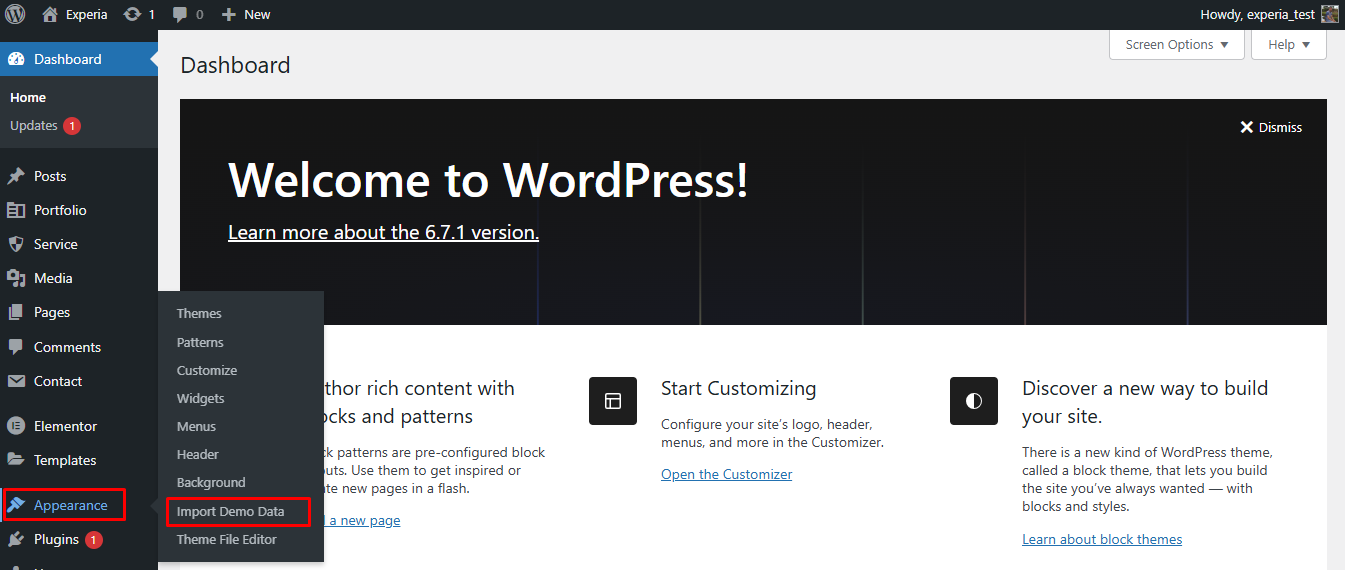Click the Elementor logo icon
The height and width of the screenshot is (570, 1345).
(x=16, y=426)
